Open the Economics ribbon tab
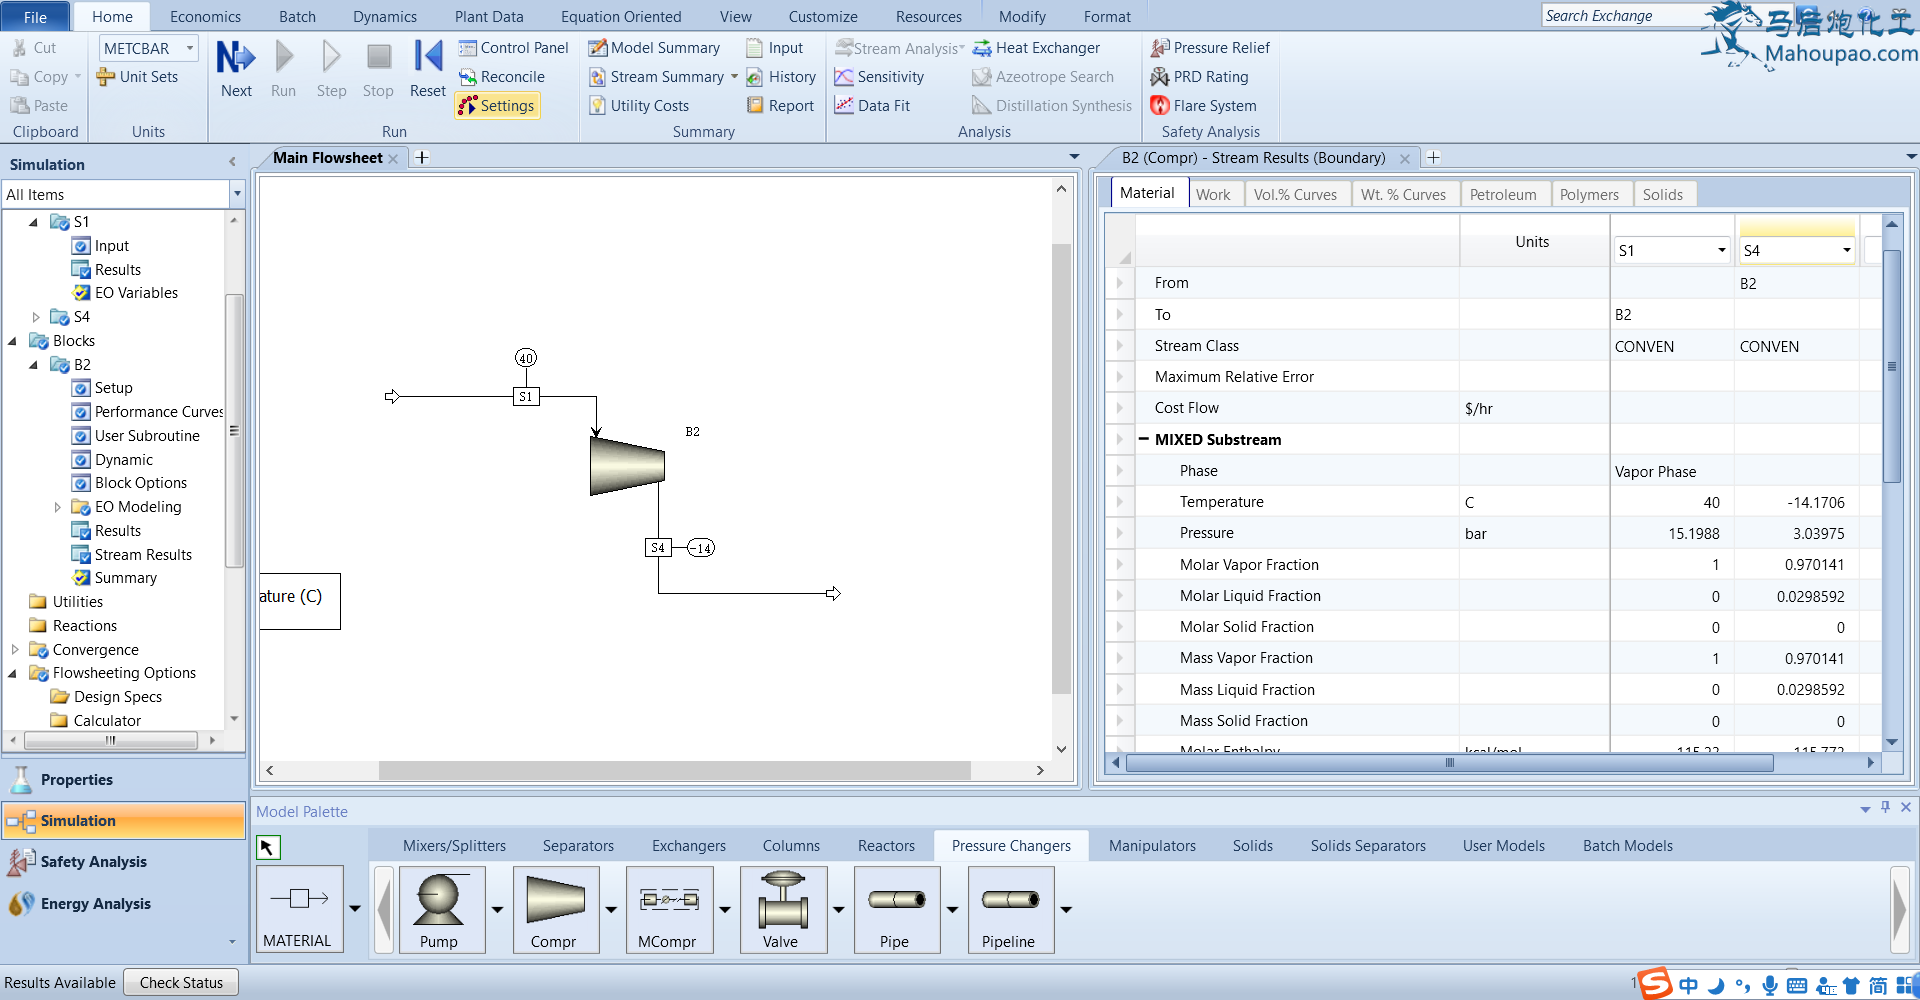 [x=205, y=16]
